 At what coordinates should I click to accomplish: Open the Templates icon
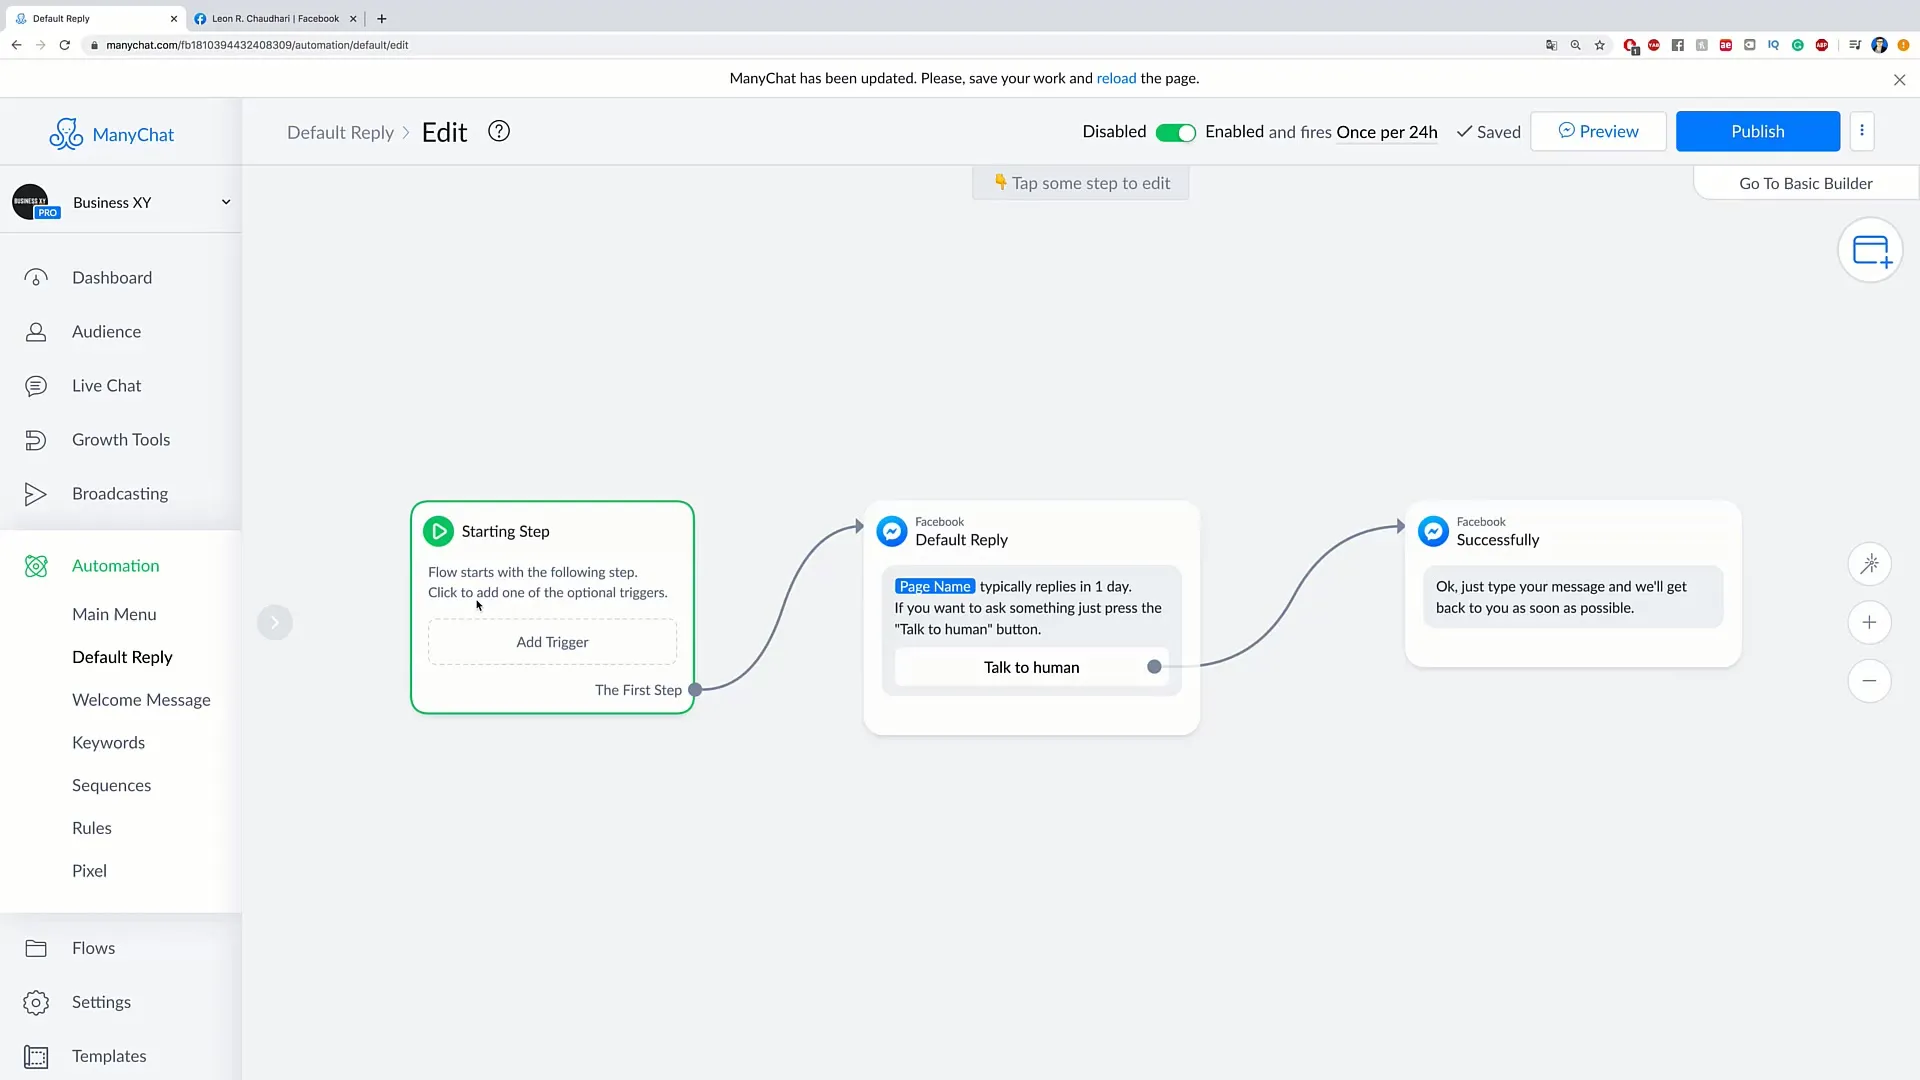36,1056
